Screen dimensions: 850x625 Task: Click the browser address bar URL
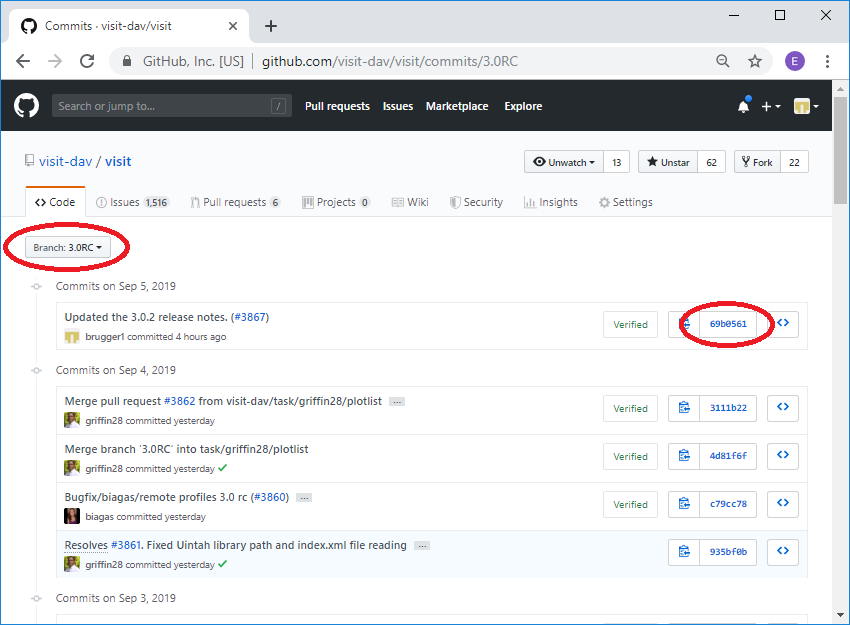tap(390, 61)
